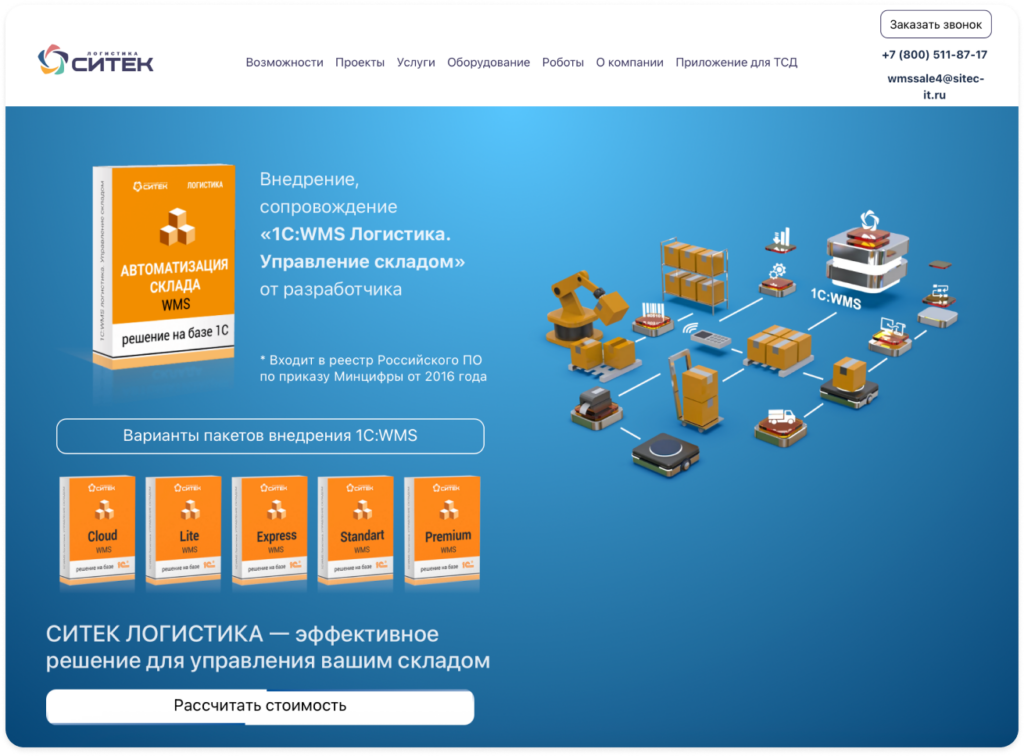
Task: Open the Услуги section
Action: click(417, 62)
